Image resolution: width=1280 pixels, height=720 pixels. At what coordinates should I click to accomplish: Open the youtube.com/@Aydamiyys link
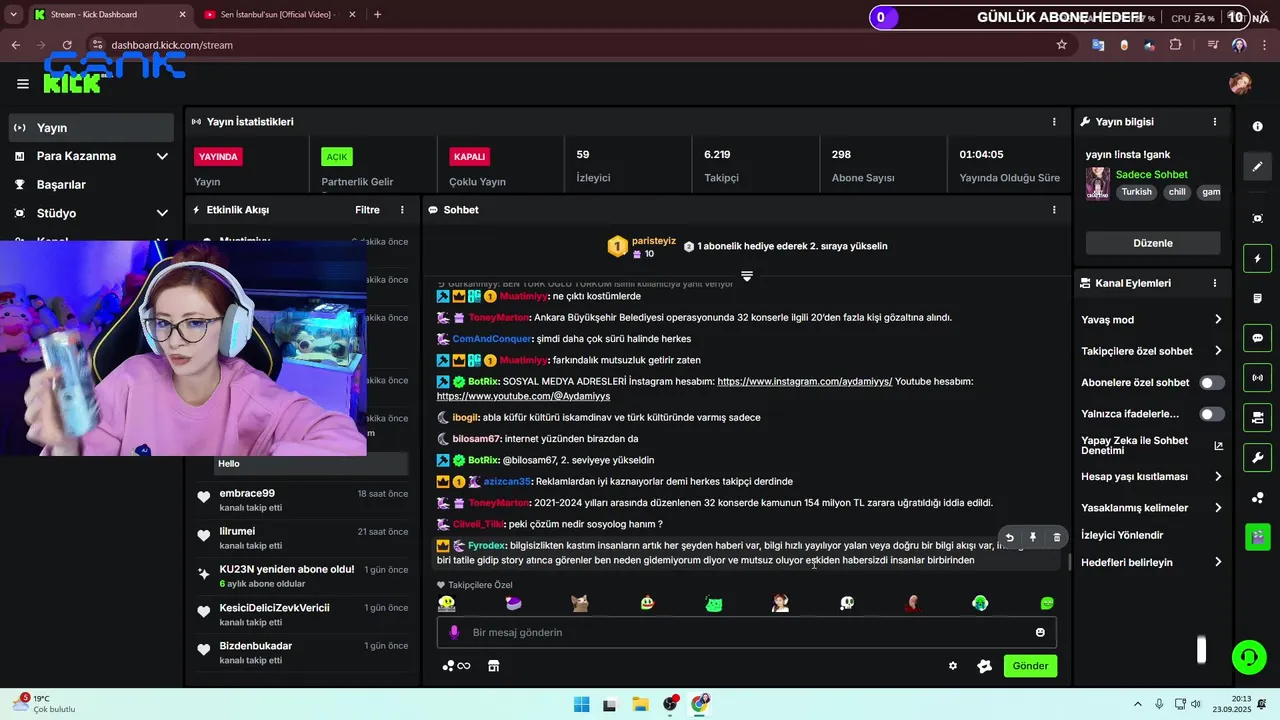pos(523,396)
